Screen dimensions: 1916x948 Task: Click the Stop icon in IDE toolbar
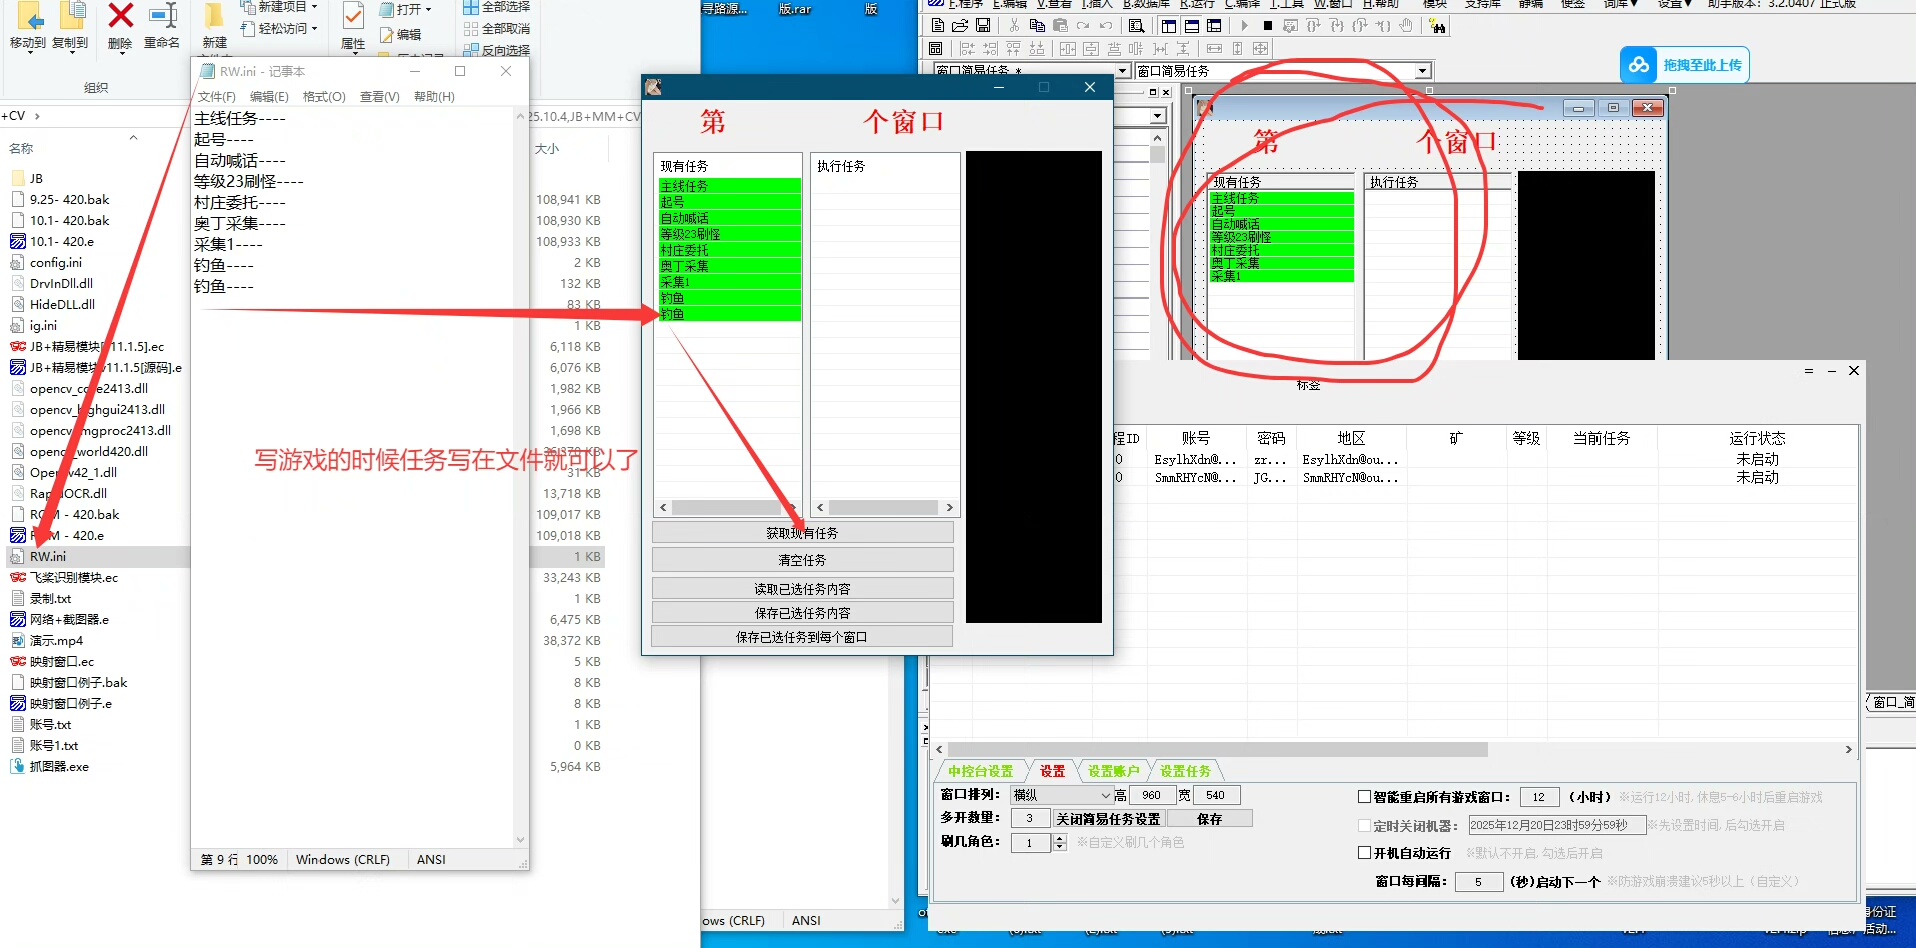point(1268,26)
